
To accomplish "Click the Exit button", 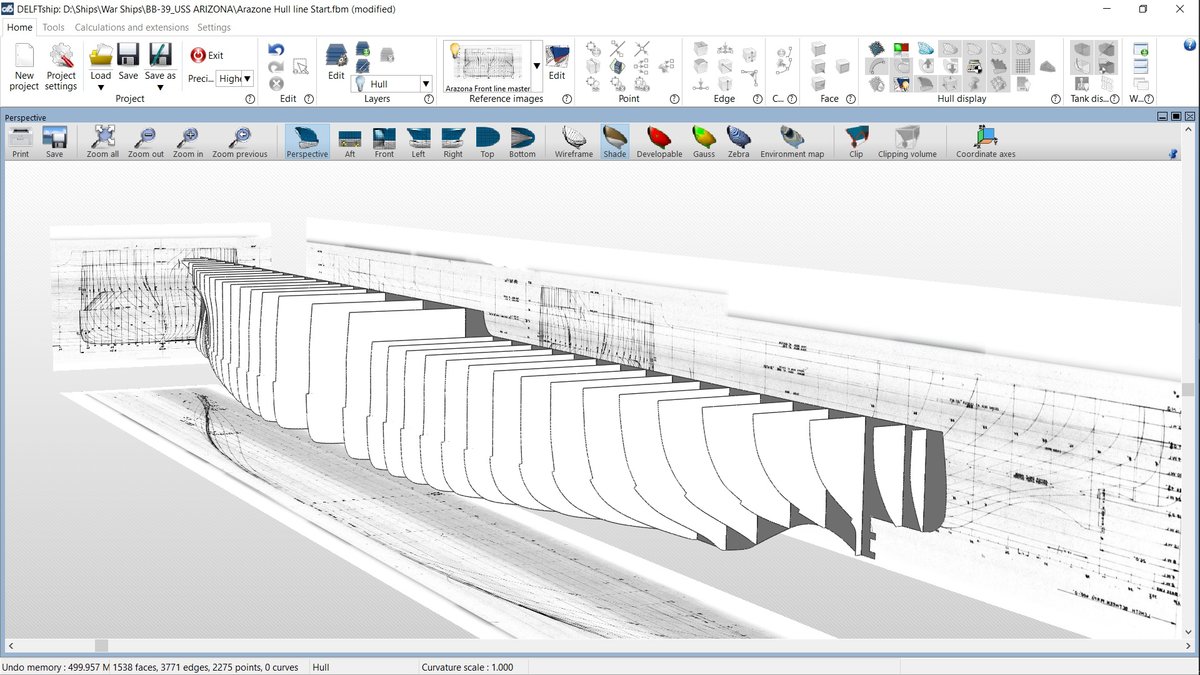I will click(207, 55).
